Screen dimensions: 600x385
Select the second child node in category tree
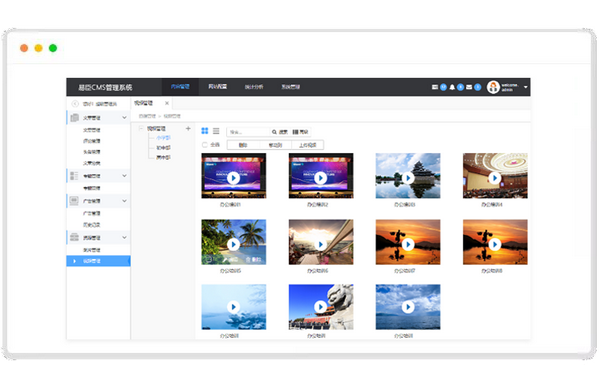[x=163, y=148]
